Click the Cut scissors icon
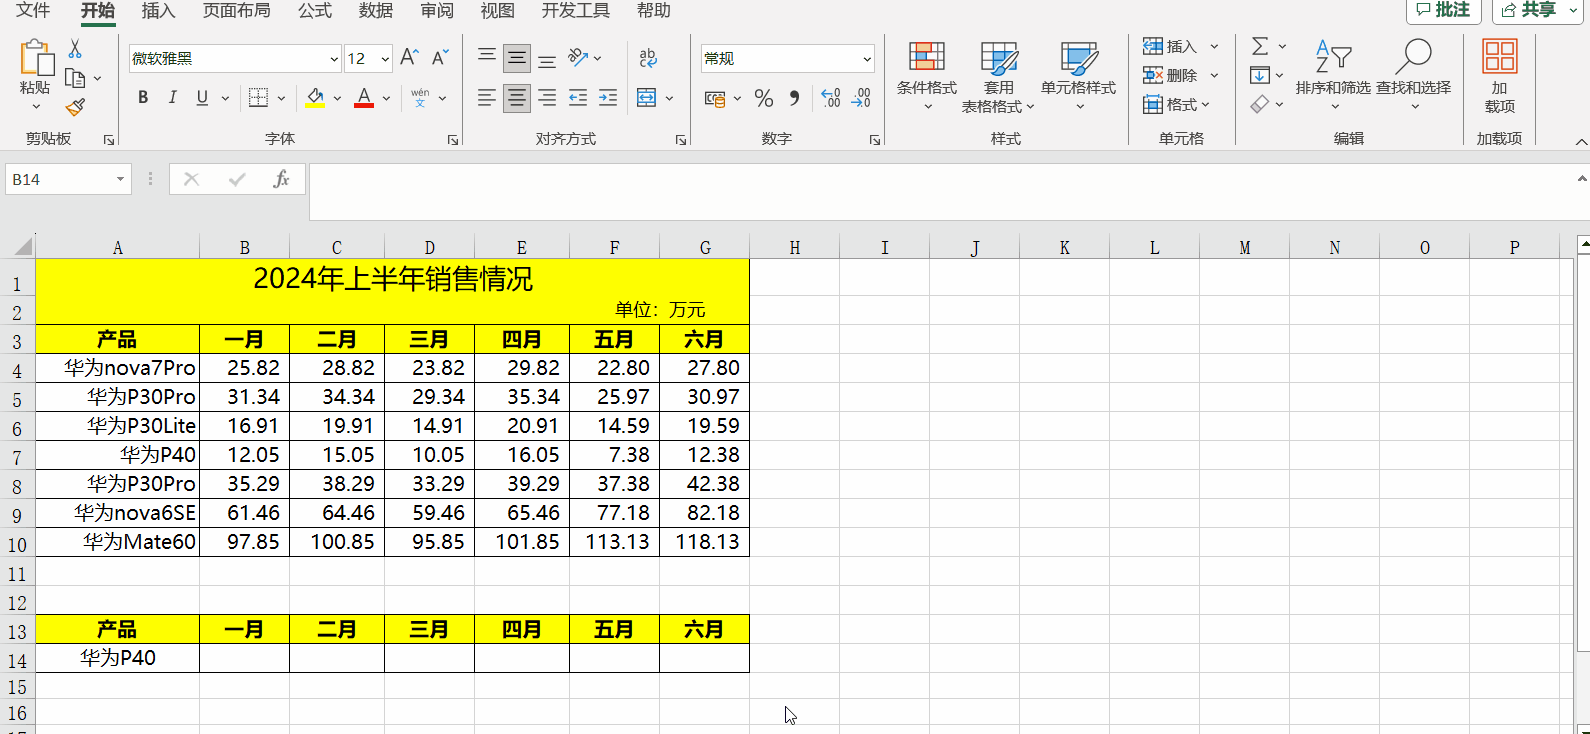The image size is (1590, 734). 75,49
